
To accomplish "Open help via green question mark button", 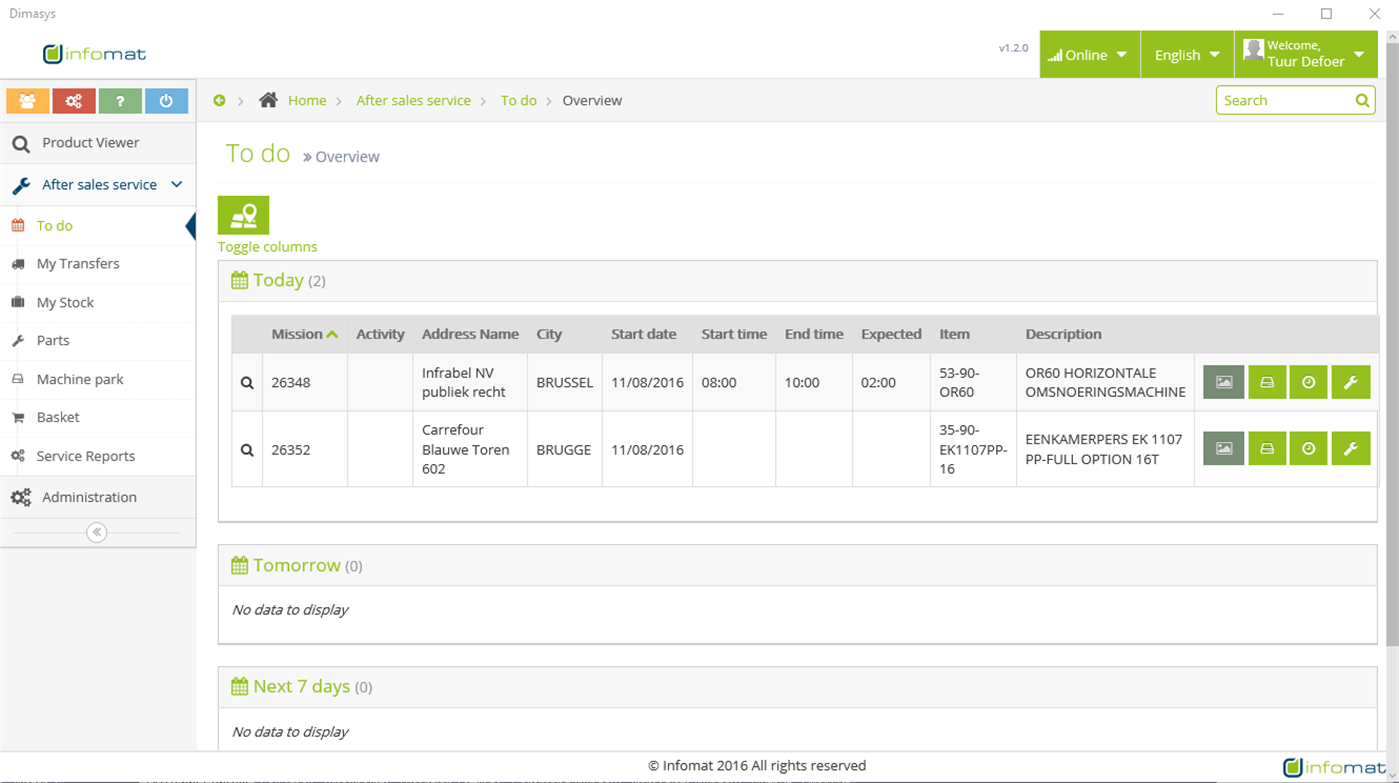I will click(x=120, y=101).
